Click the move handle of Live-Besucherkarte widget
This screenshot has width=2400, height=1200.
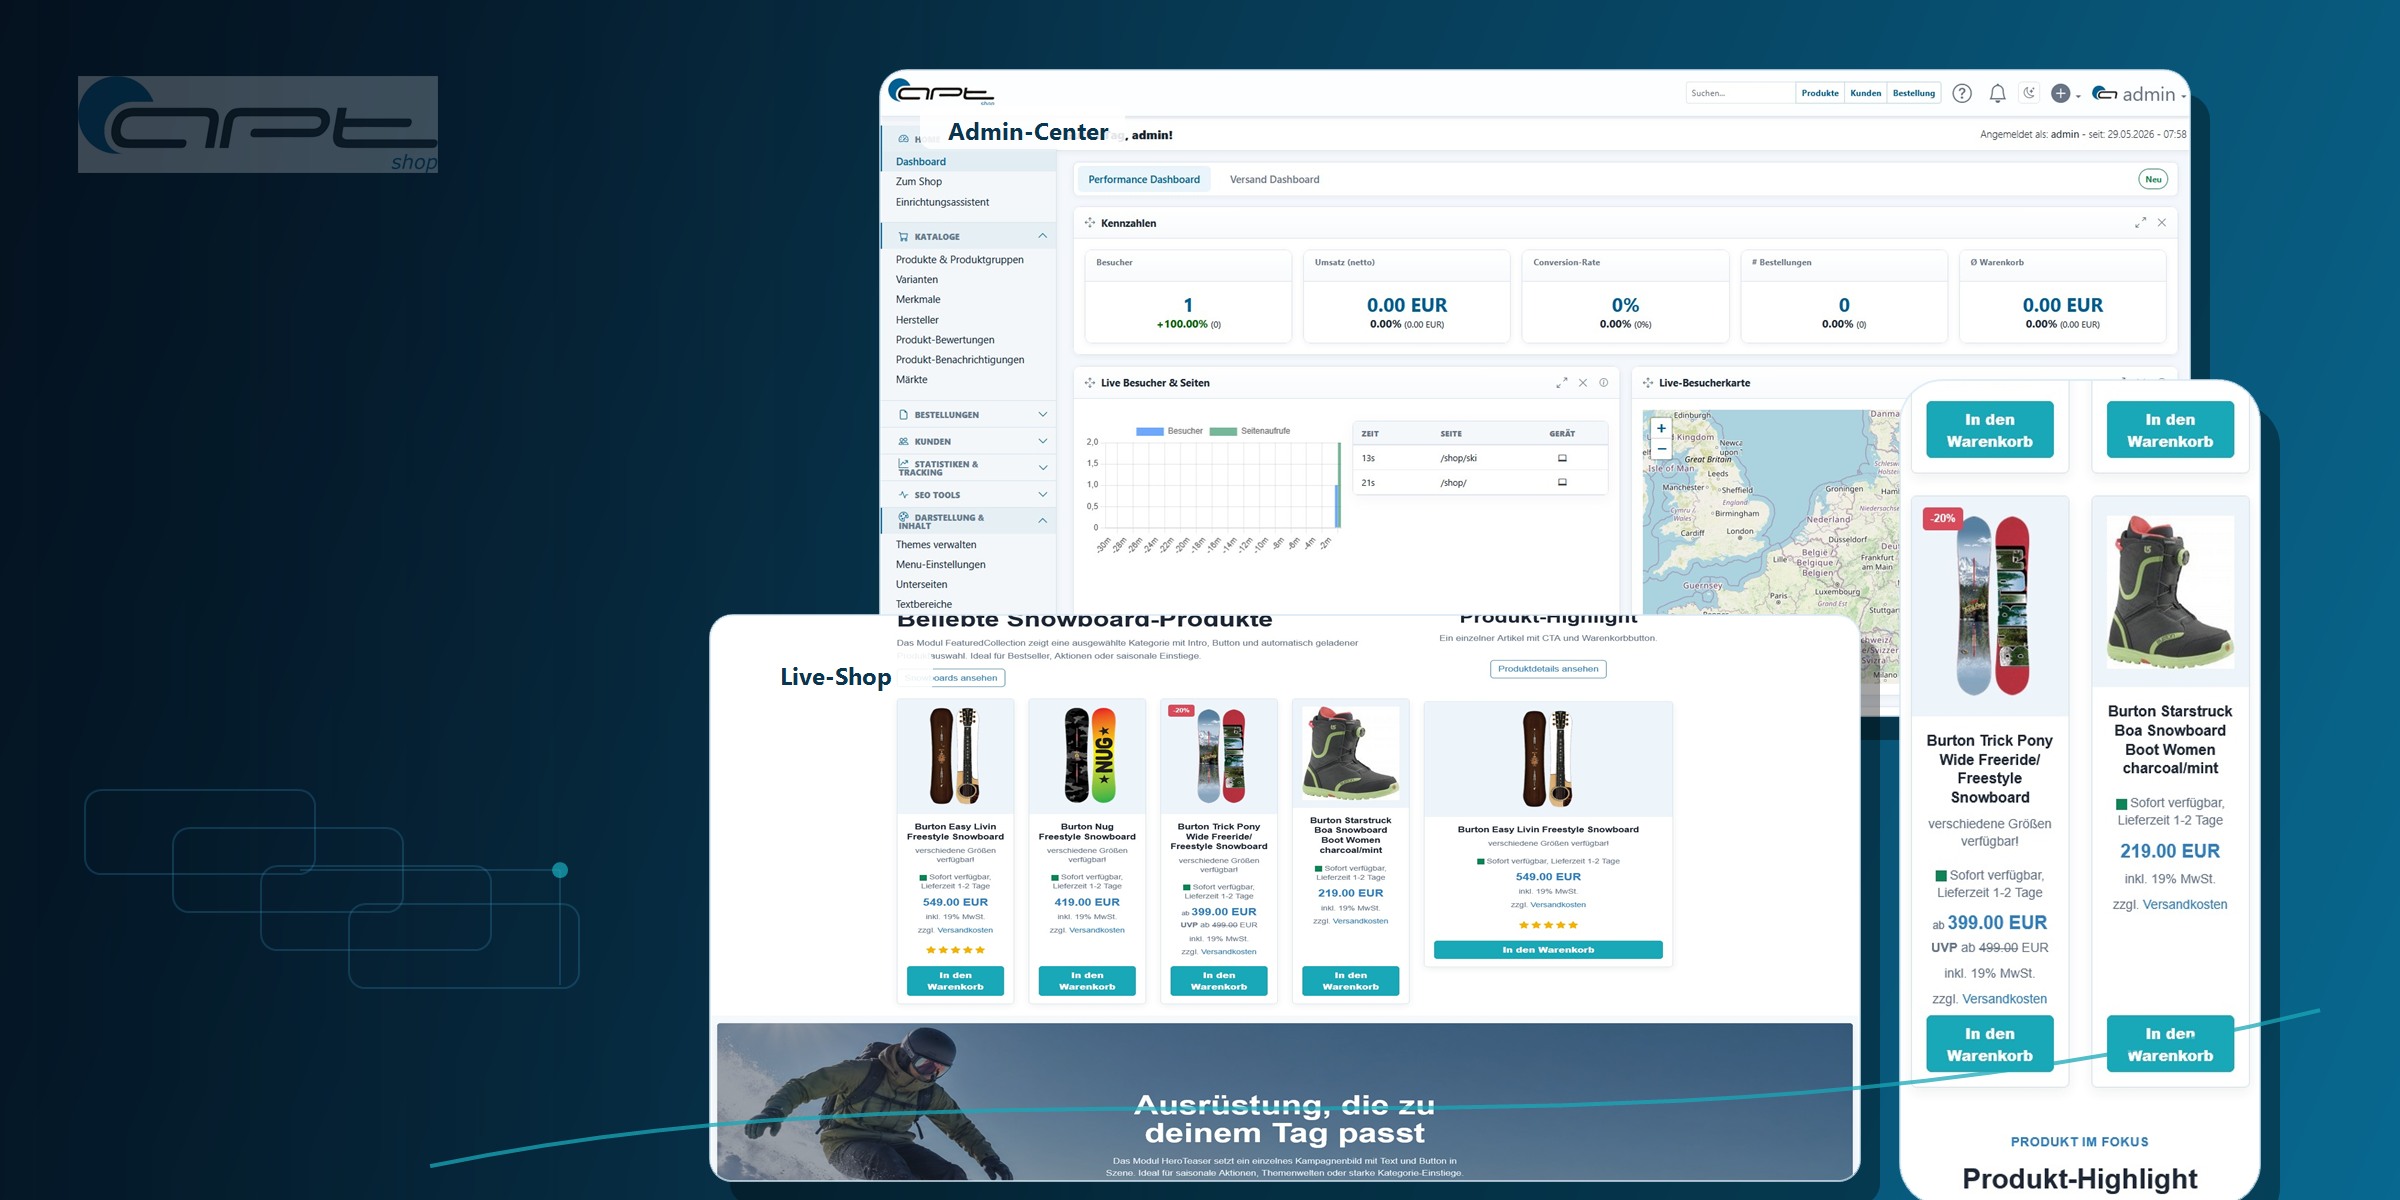click(1648, 383)
